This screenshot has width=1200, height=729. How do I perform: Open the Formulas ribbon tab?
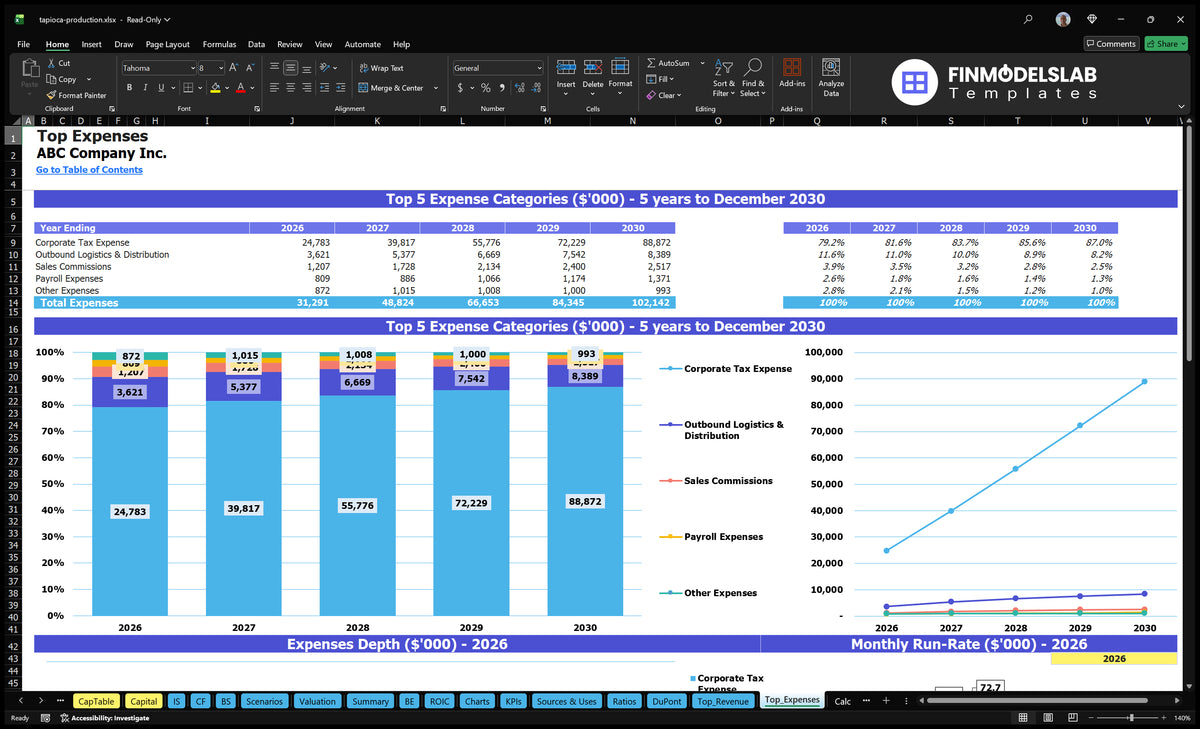(x=219, y=44)
